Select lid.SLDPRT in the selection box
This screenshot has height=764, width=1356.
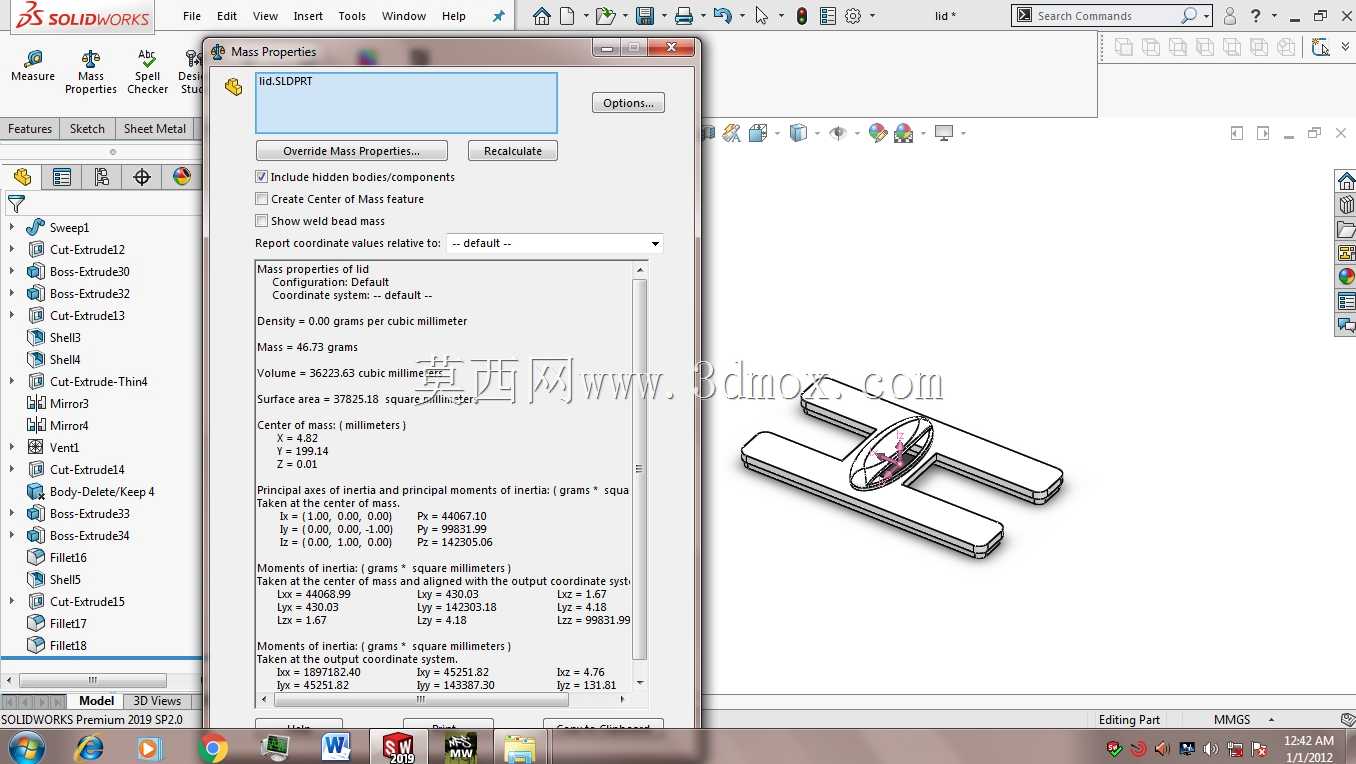click(x=285, y=81)
